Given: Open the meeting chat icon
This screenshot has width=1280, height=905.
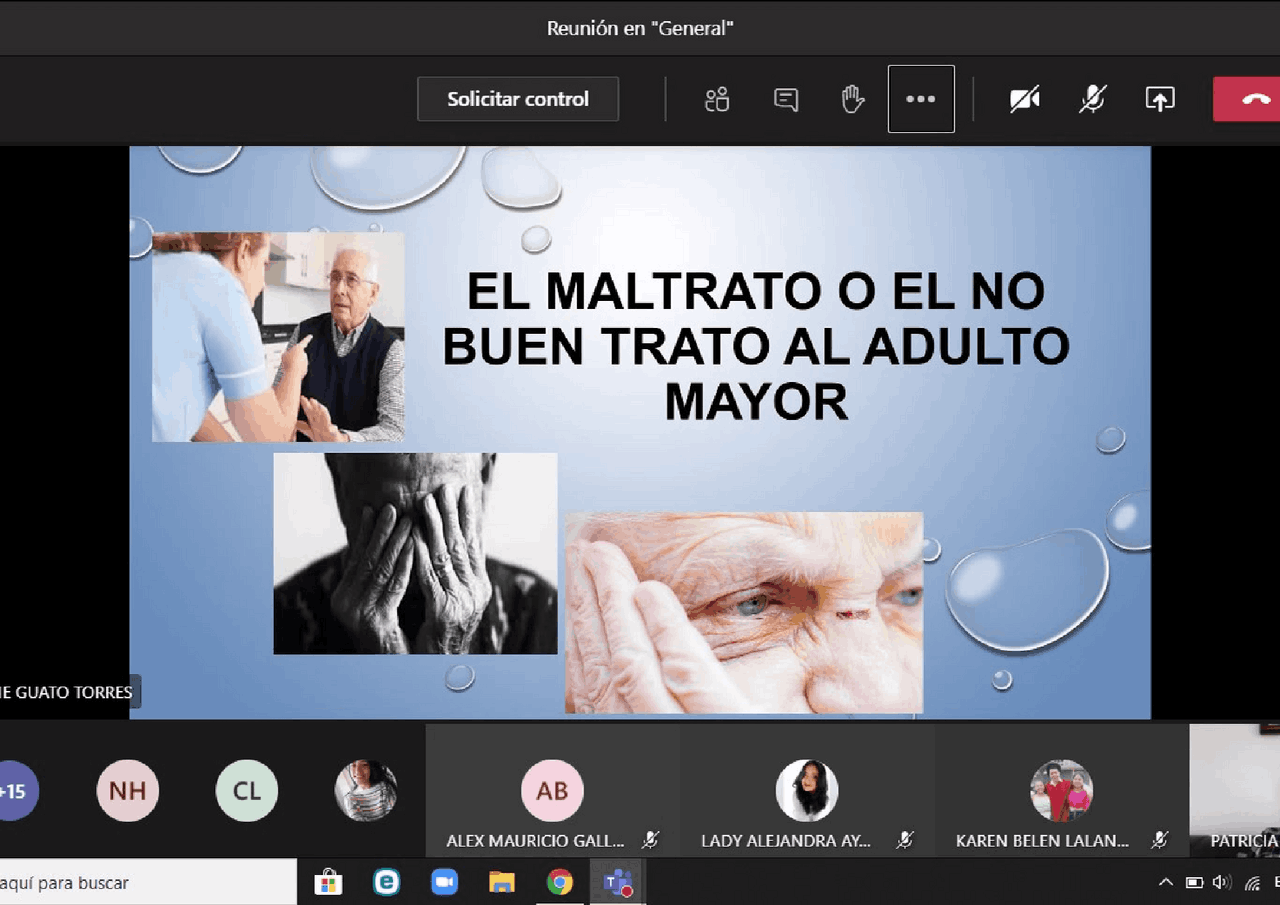Looking at the screenshot, I should 786,99.
